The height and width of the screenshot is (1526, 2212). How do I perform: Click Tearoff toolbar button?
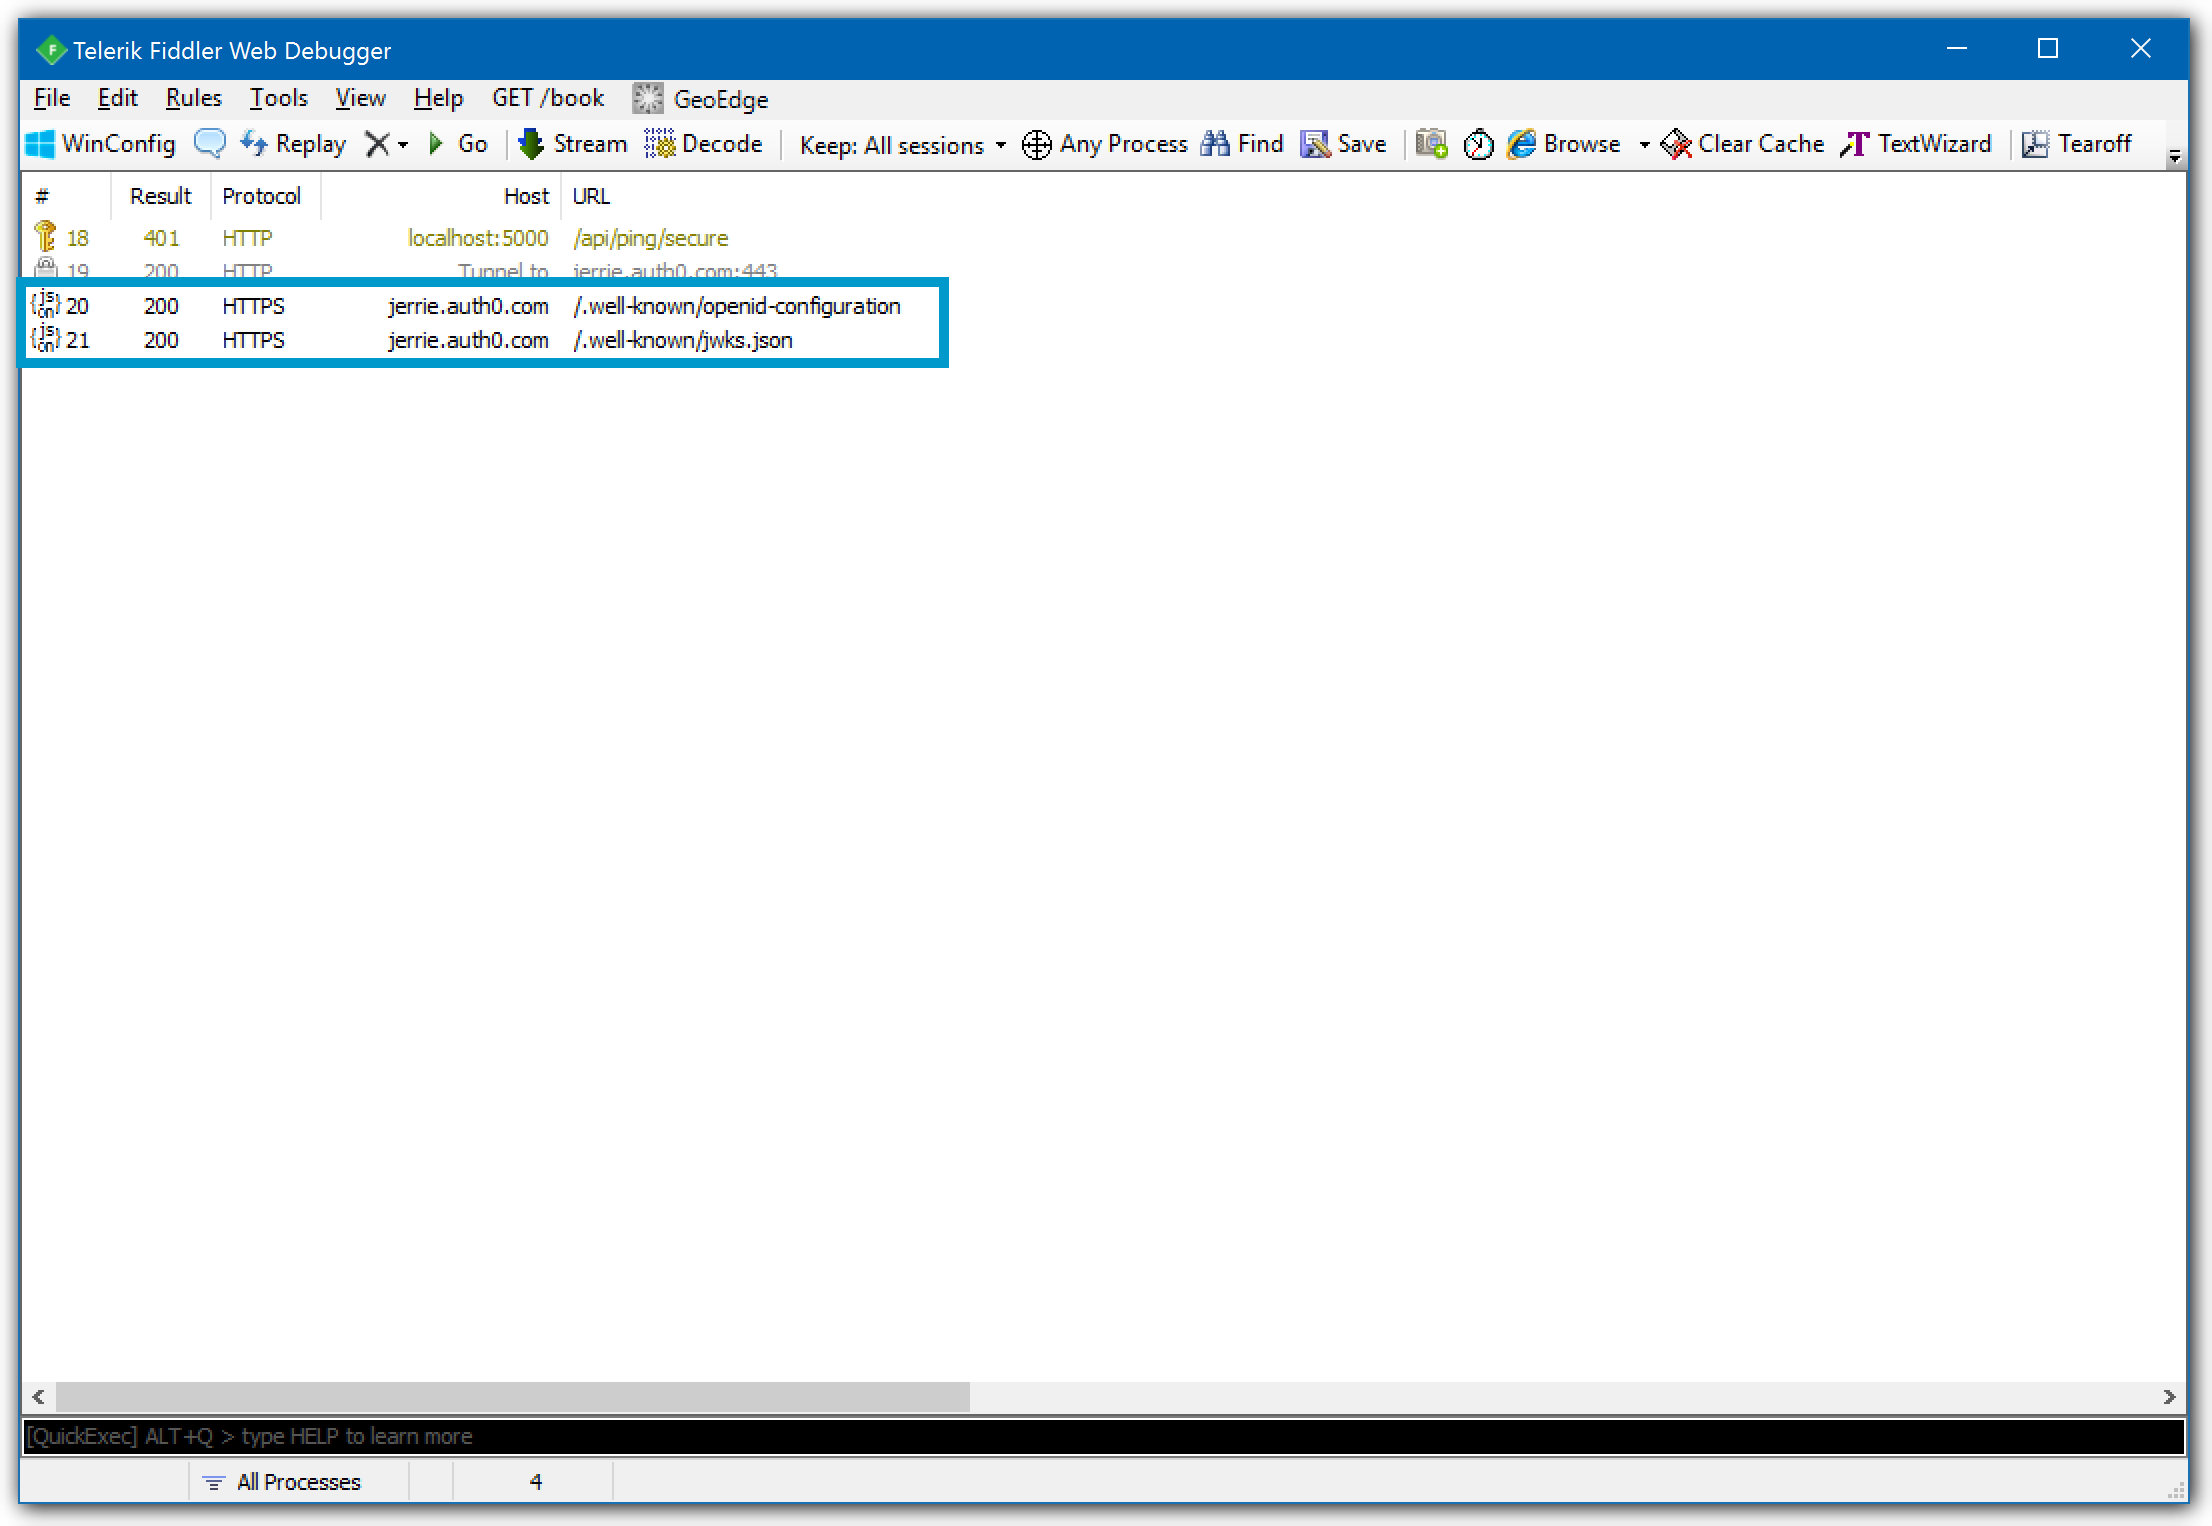coord(2077,144)
